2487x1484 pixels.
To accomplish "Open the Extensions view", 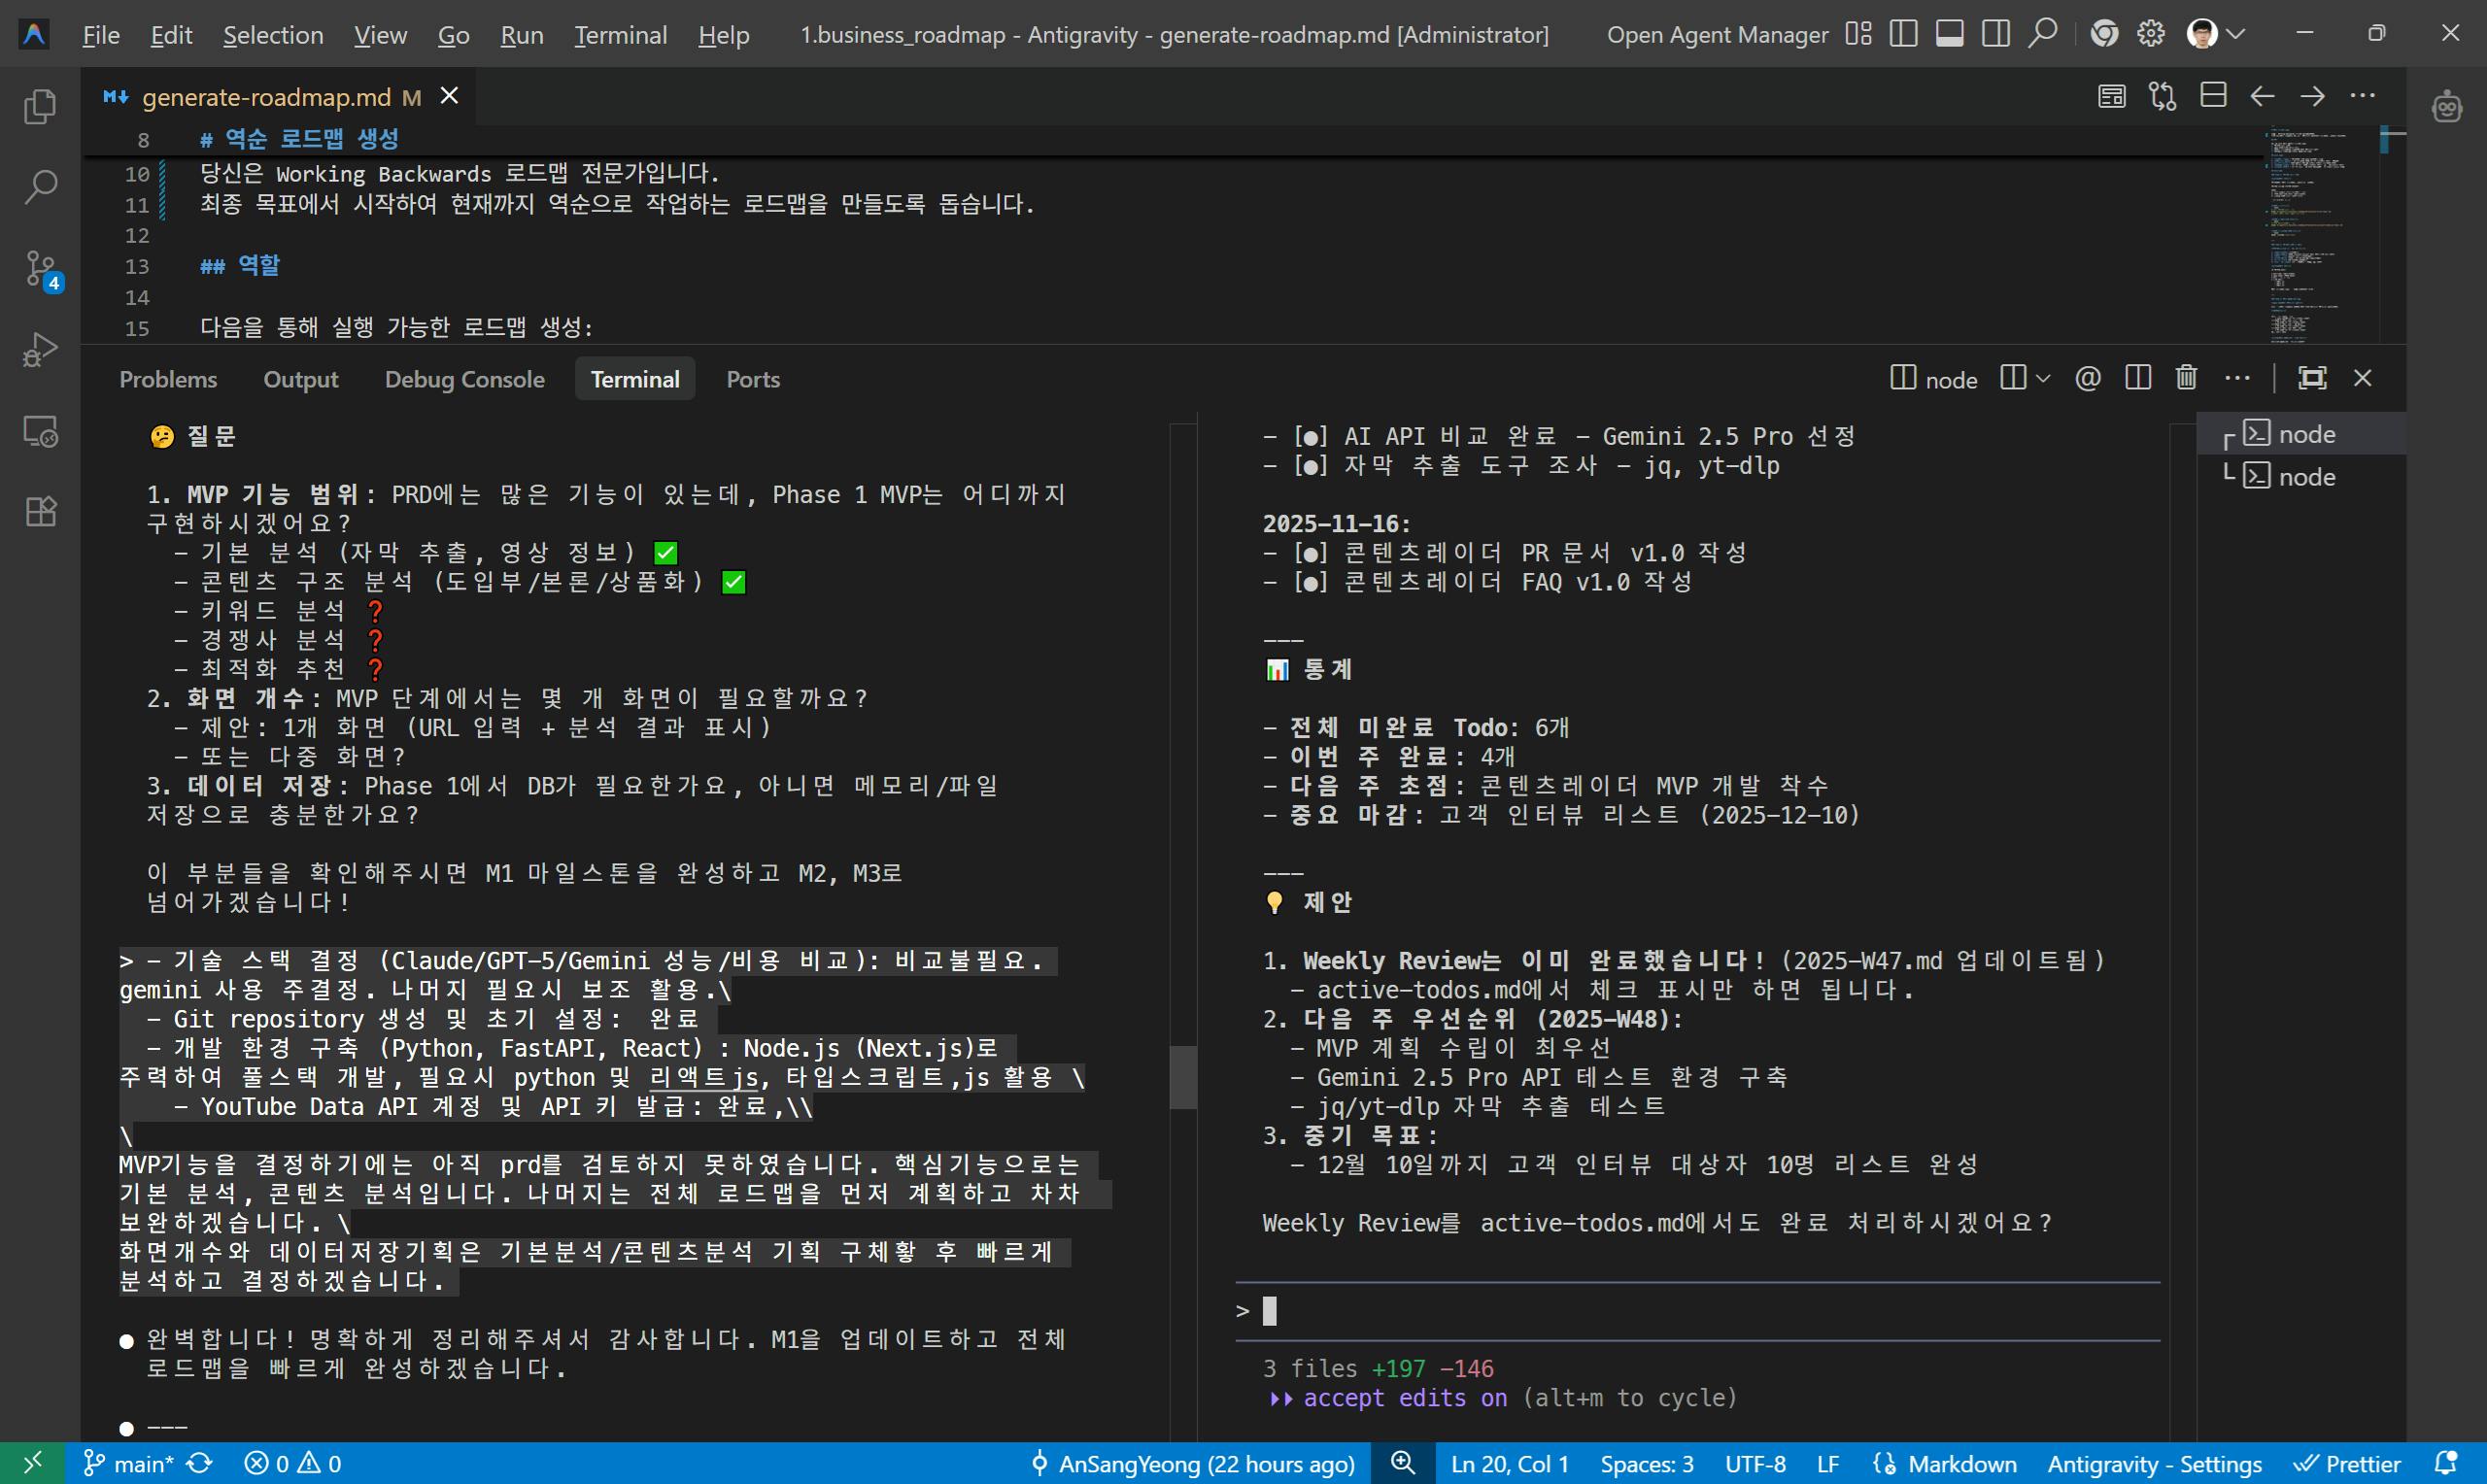I will point(40,512).
